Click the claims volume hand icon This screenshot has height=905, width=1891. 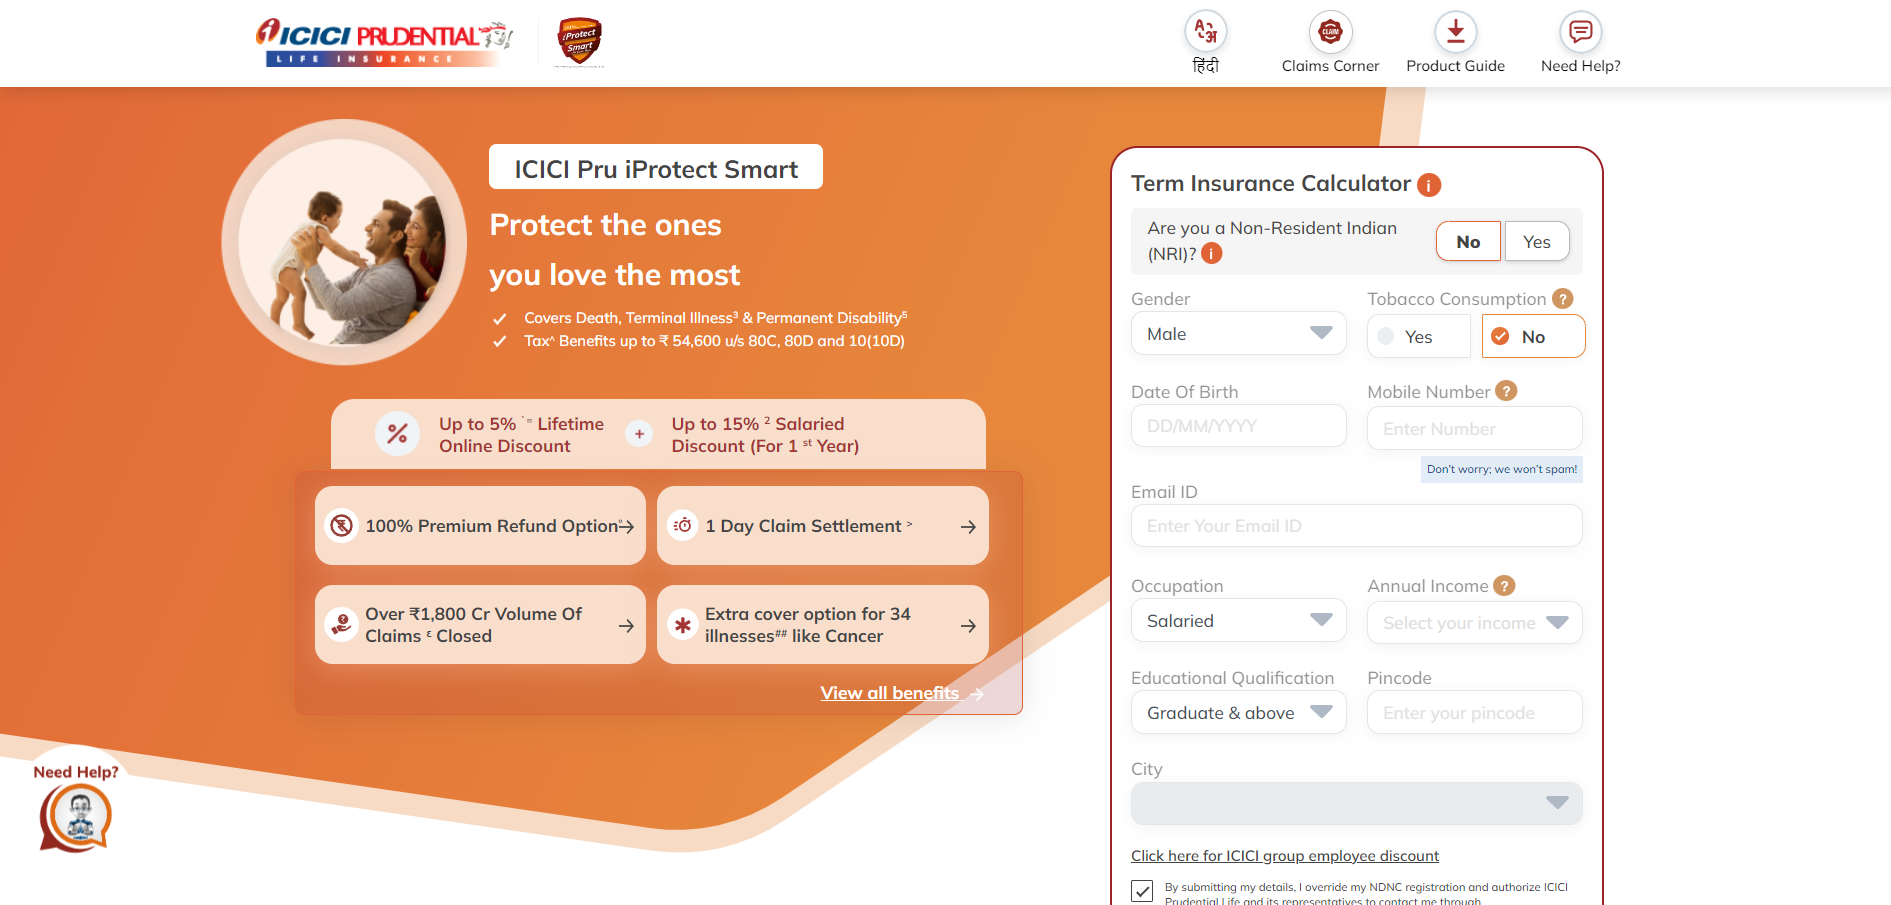point(341,625)
